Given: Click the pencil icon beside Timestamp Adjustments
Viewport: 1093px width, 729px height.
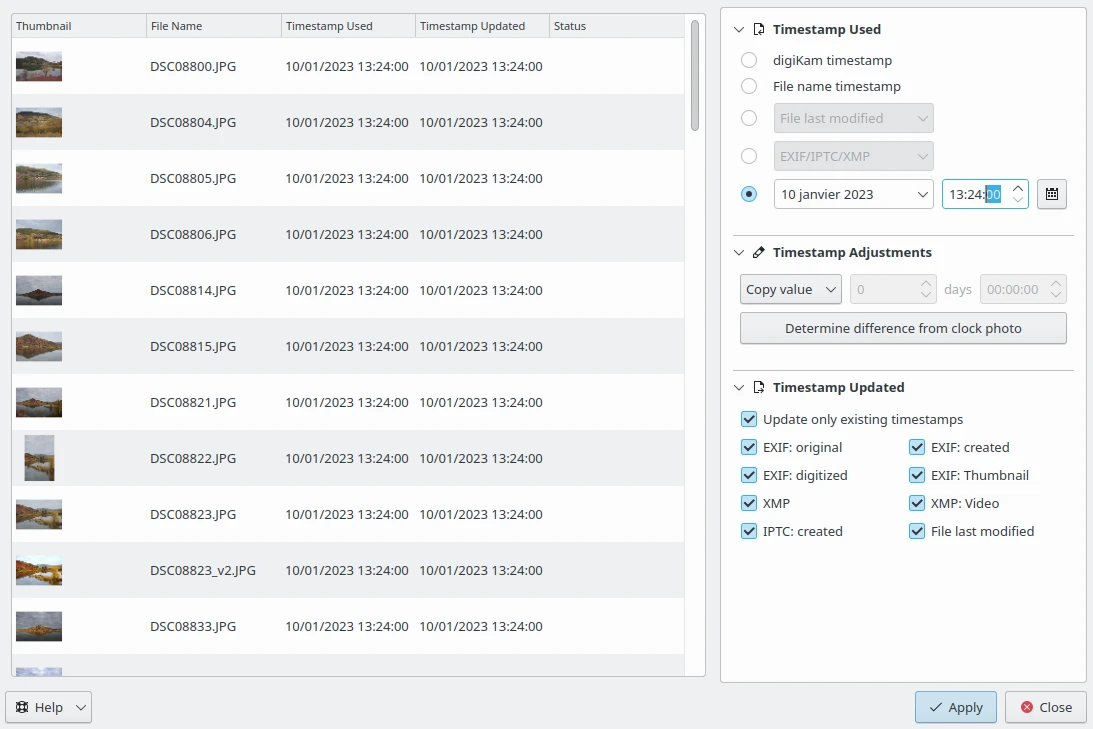Looking at the screenshot, I should 759,253.
